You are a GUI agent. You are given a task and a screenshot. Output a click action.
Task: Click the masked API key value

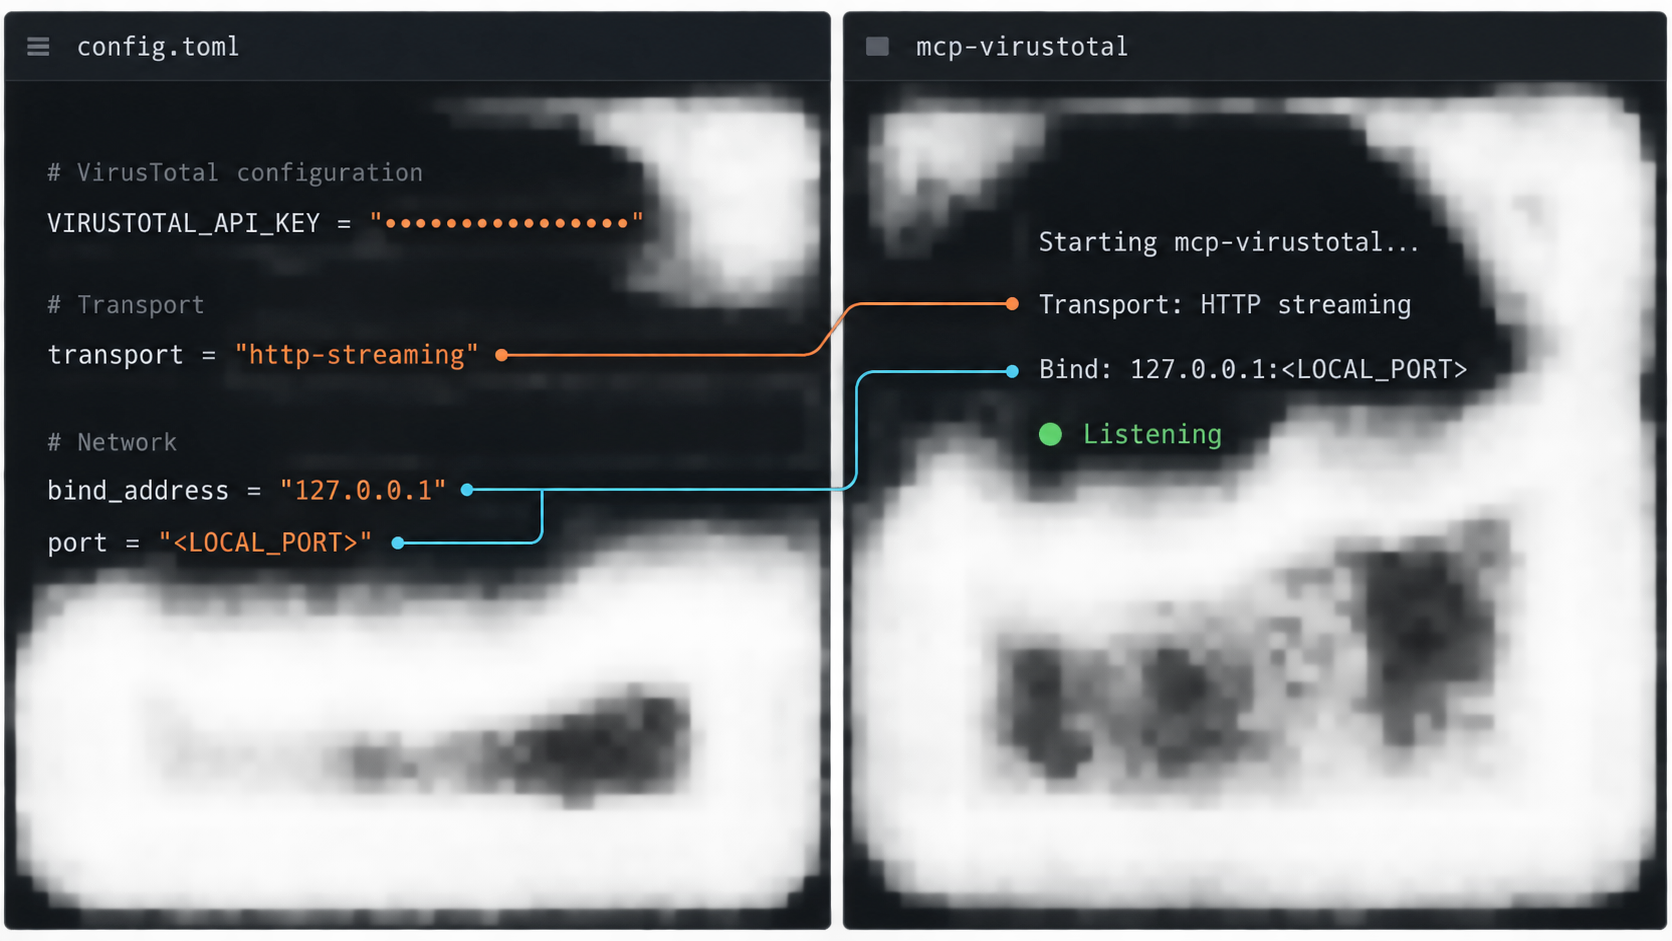tap(506, 222)
